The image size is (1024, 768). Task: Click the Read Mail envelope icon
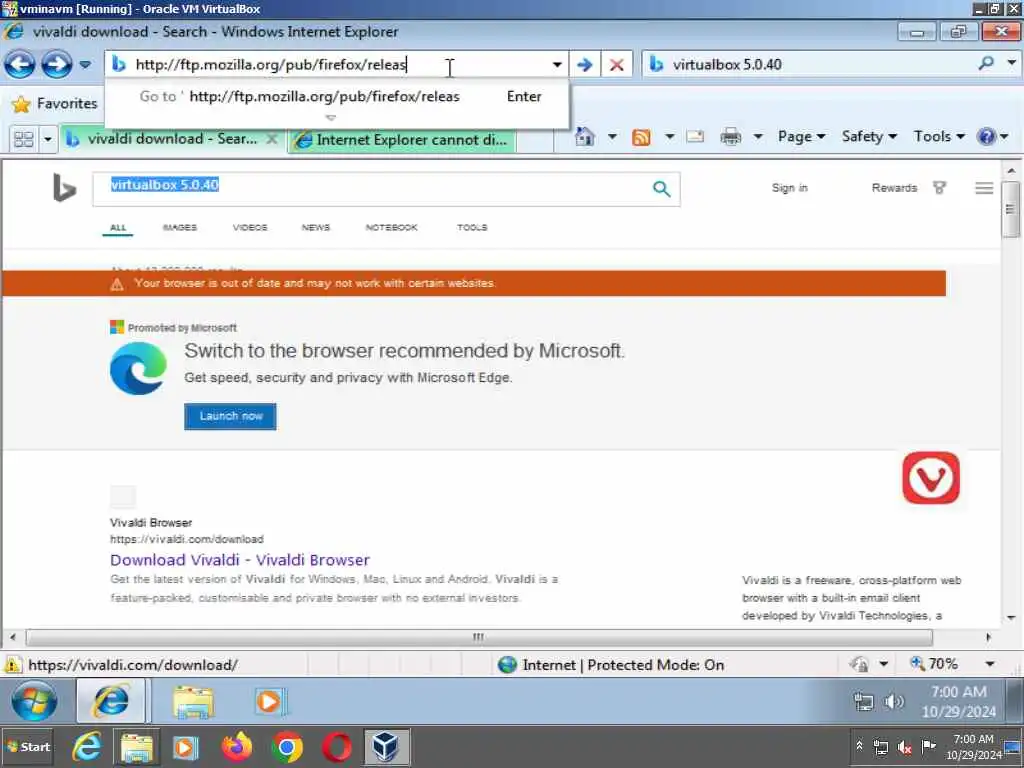[695, 136]
